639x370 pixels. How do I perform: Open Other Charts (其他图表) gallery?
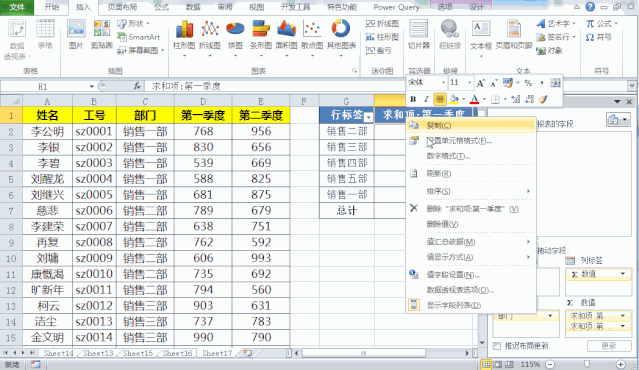[342, 37]
